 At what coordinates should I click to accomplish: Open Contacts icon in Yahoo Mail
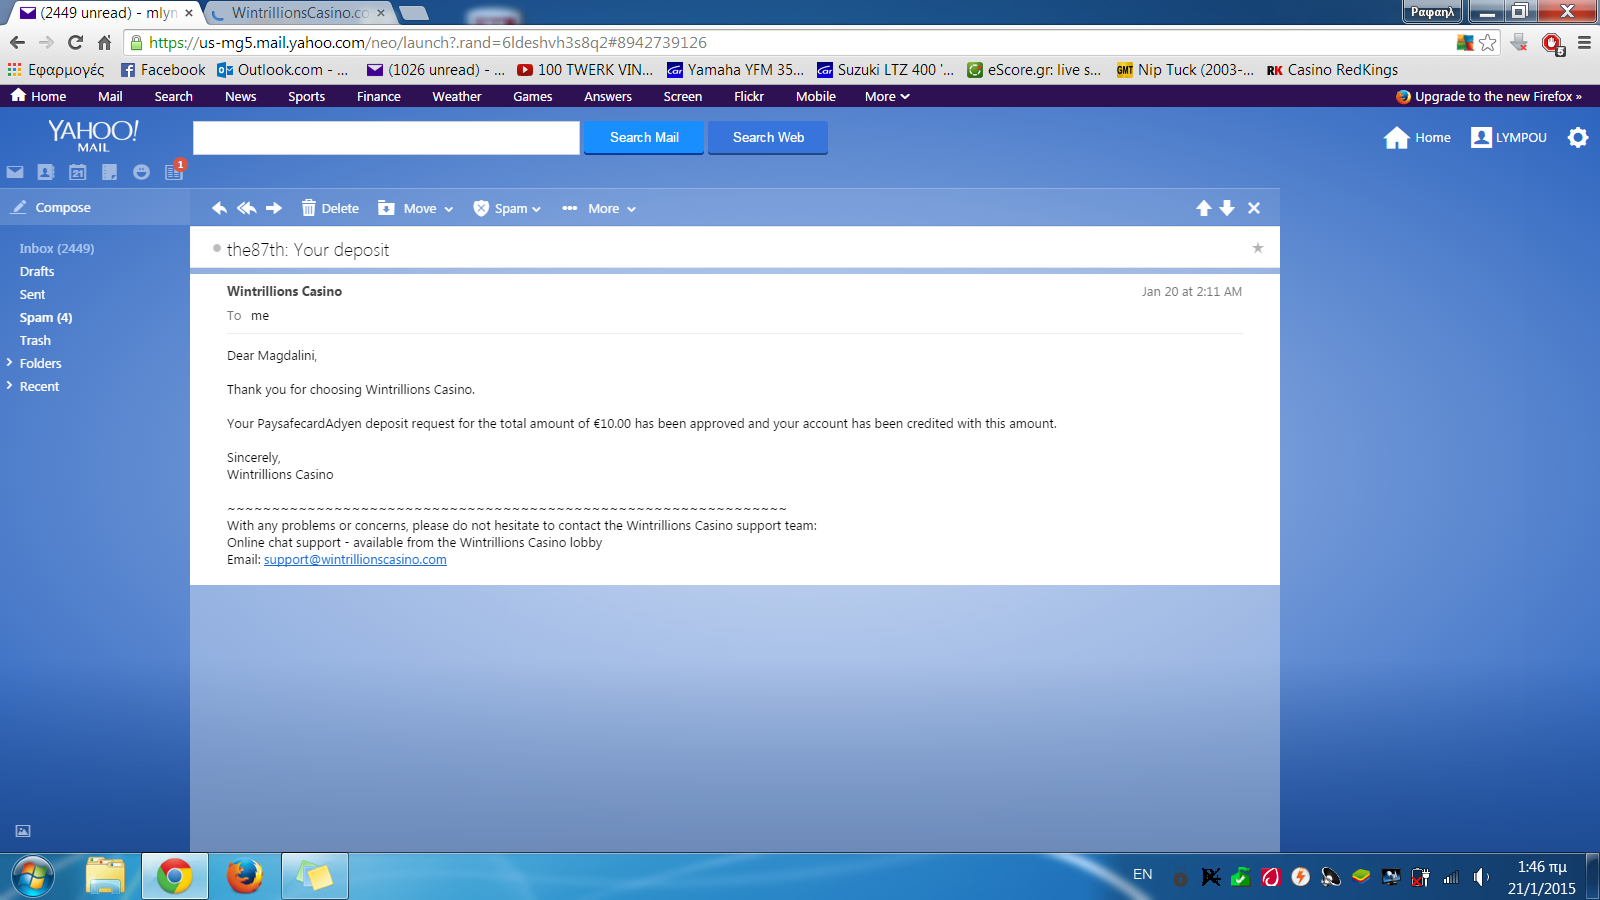pos(46,172)
